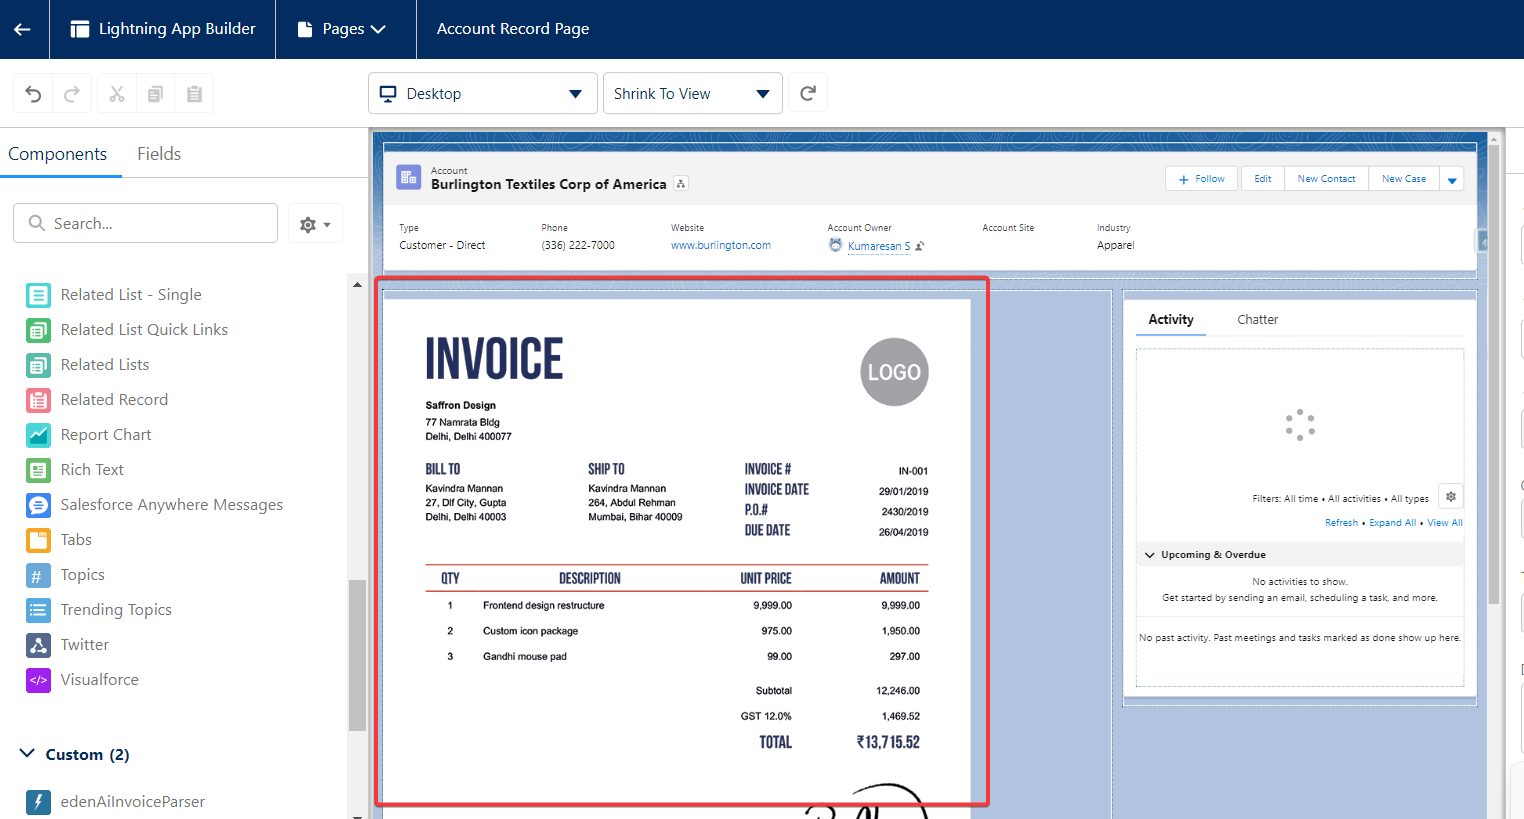Click the undo icon

pyautogui.click(x=33, y=94)
